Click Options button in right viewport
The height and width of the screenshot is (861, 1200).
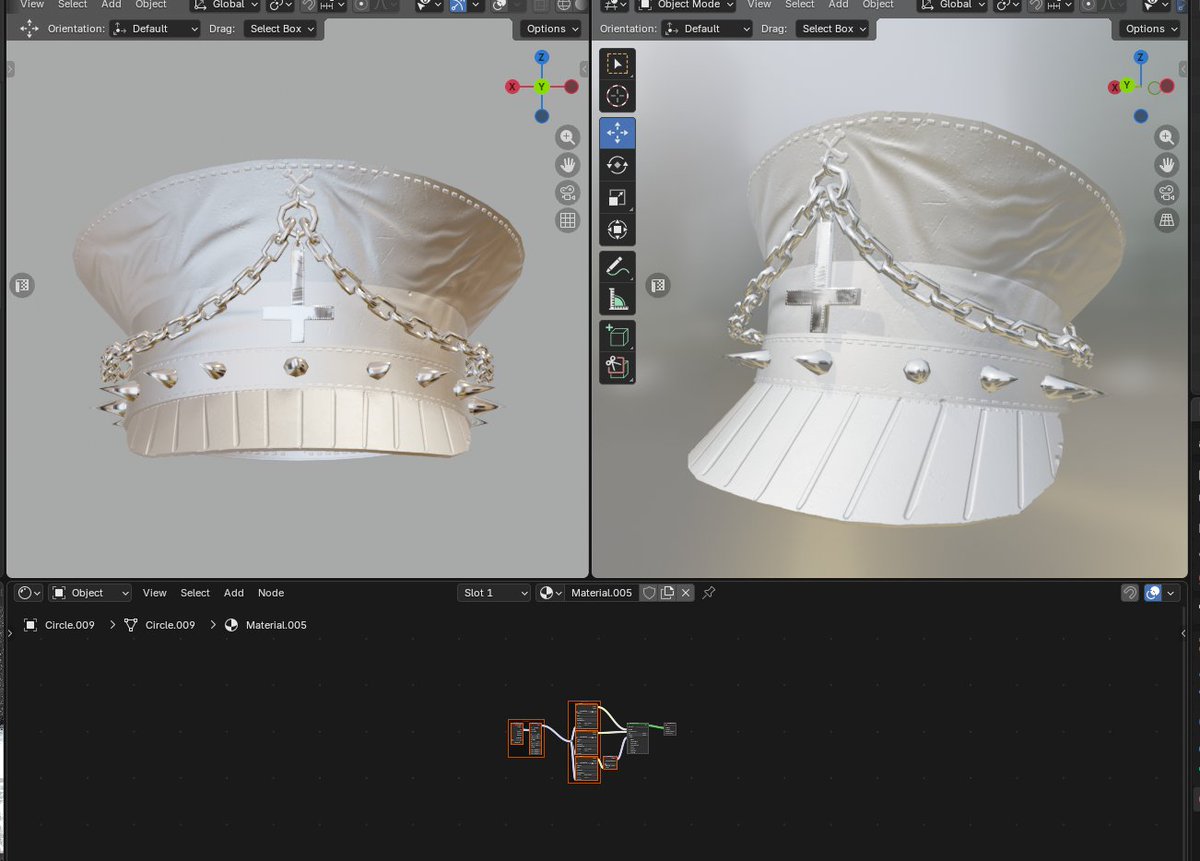coord(1153,29)
